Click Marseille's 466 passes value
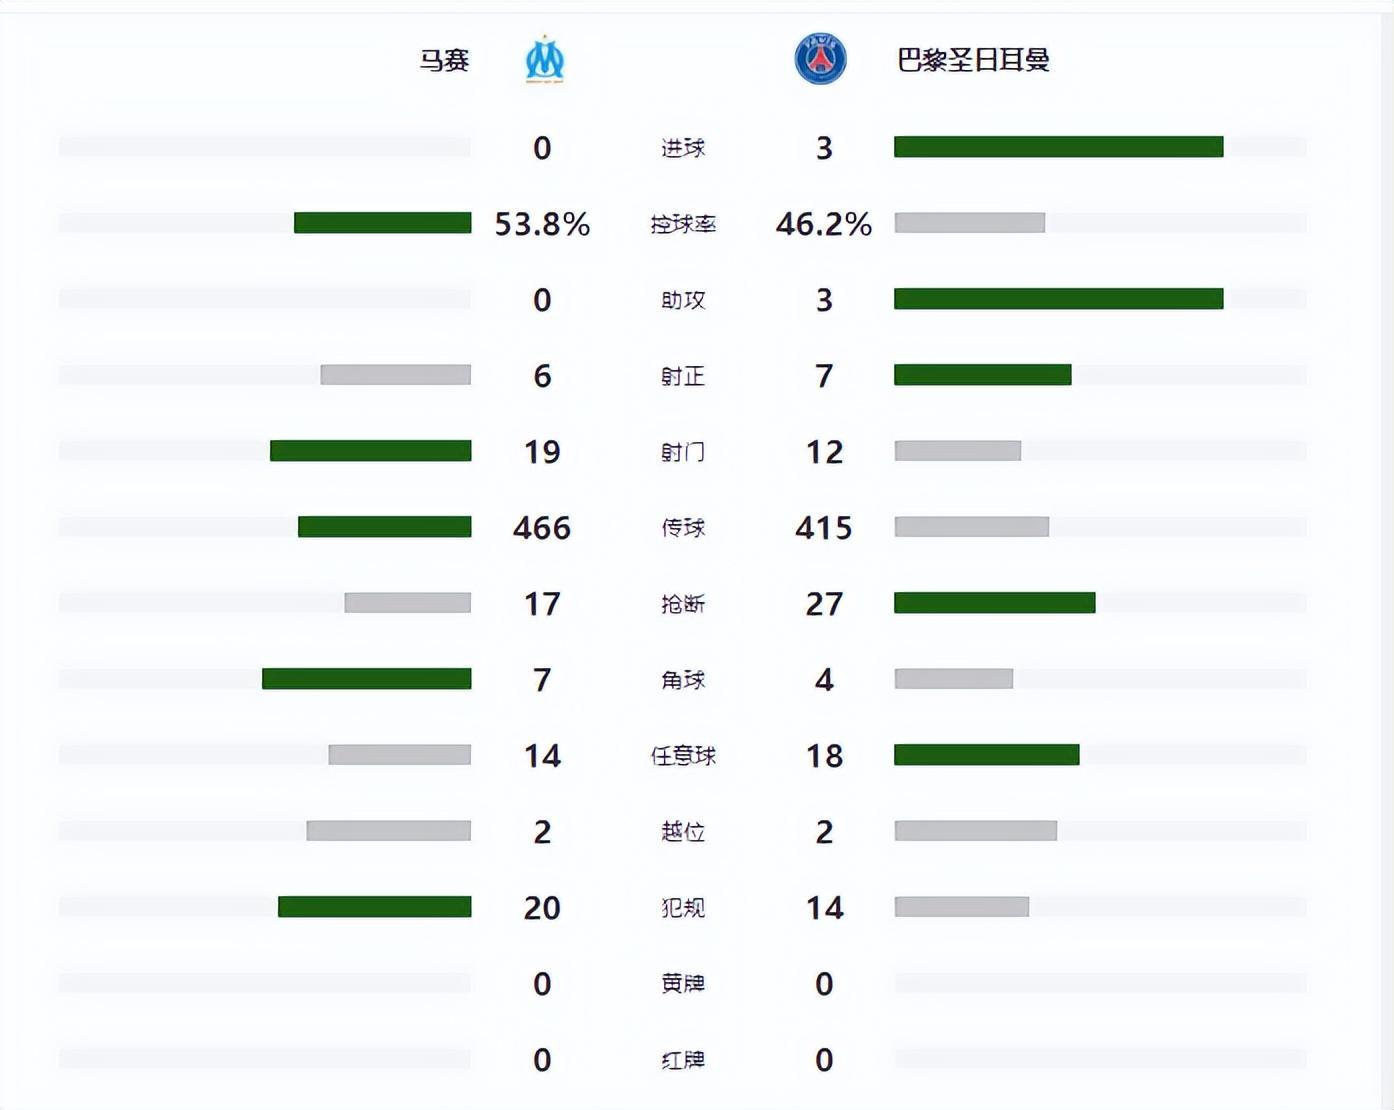 coord(542,528)
